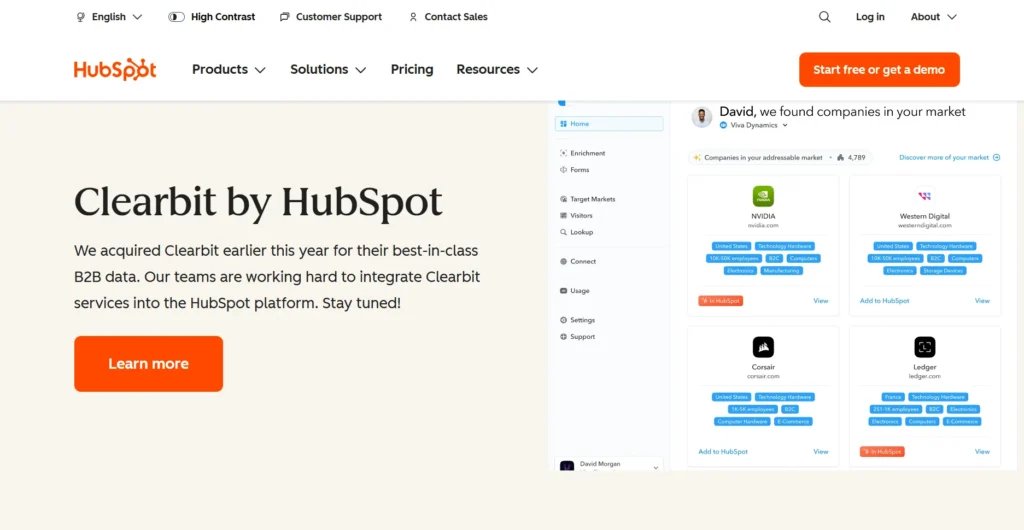
Task: Toggle the High Contrast switch
Action: pyautogui.click(x=176, y=17)
